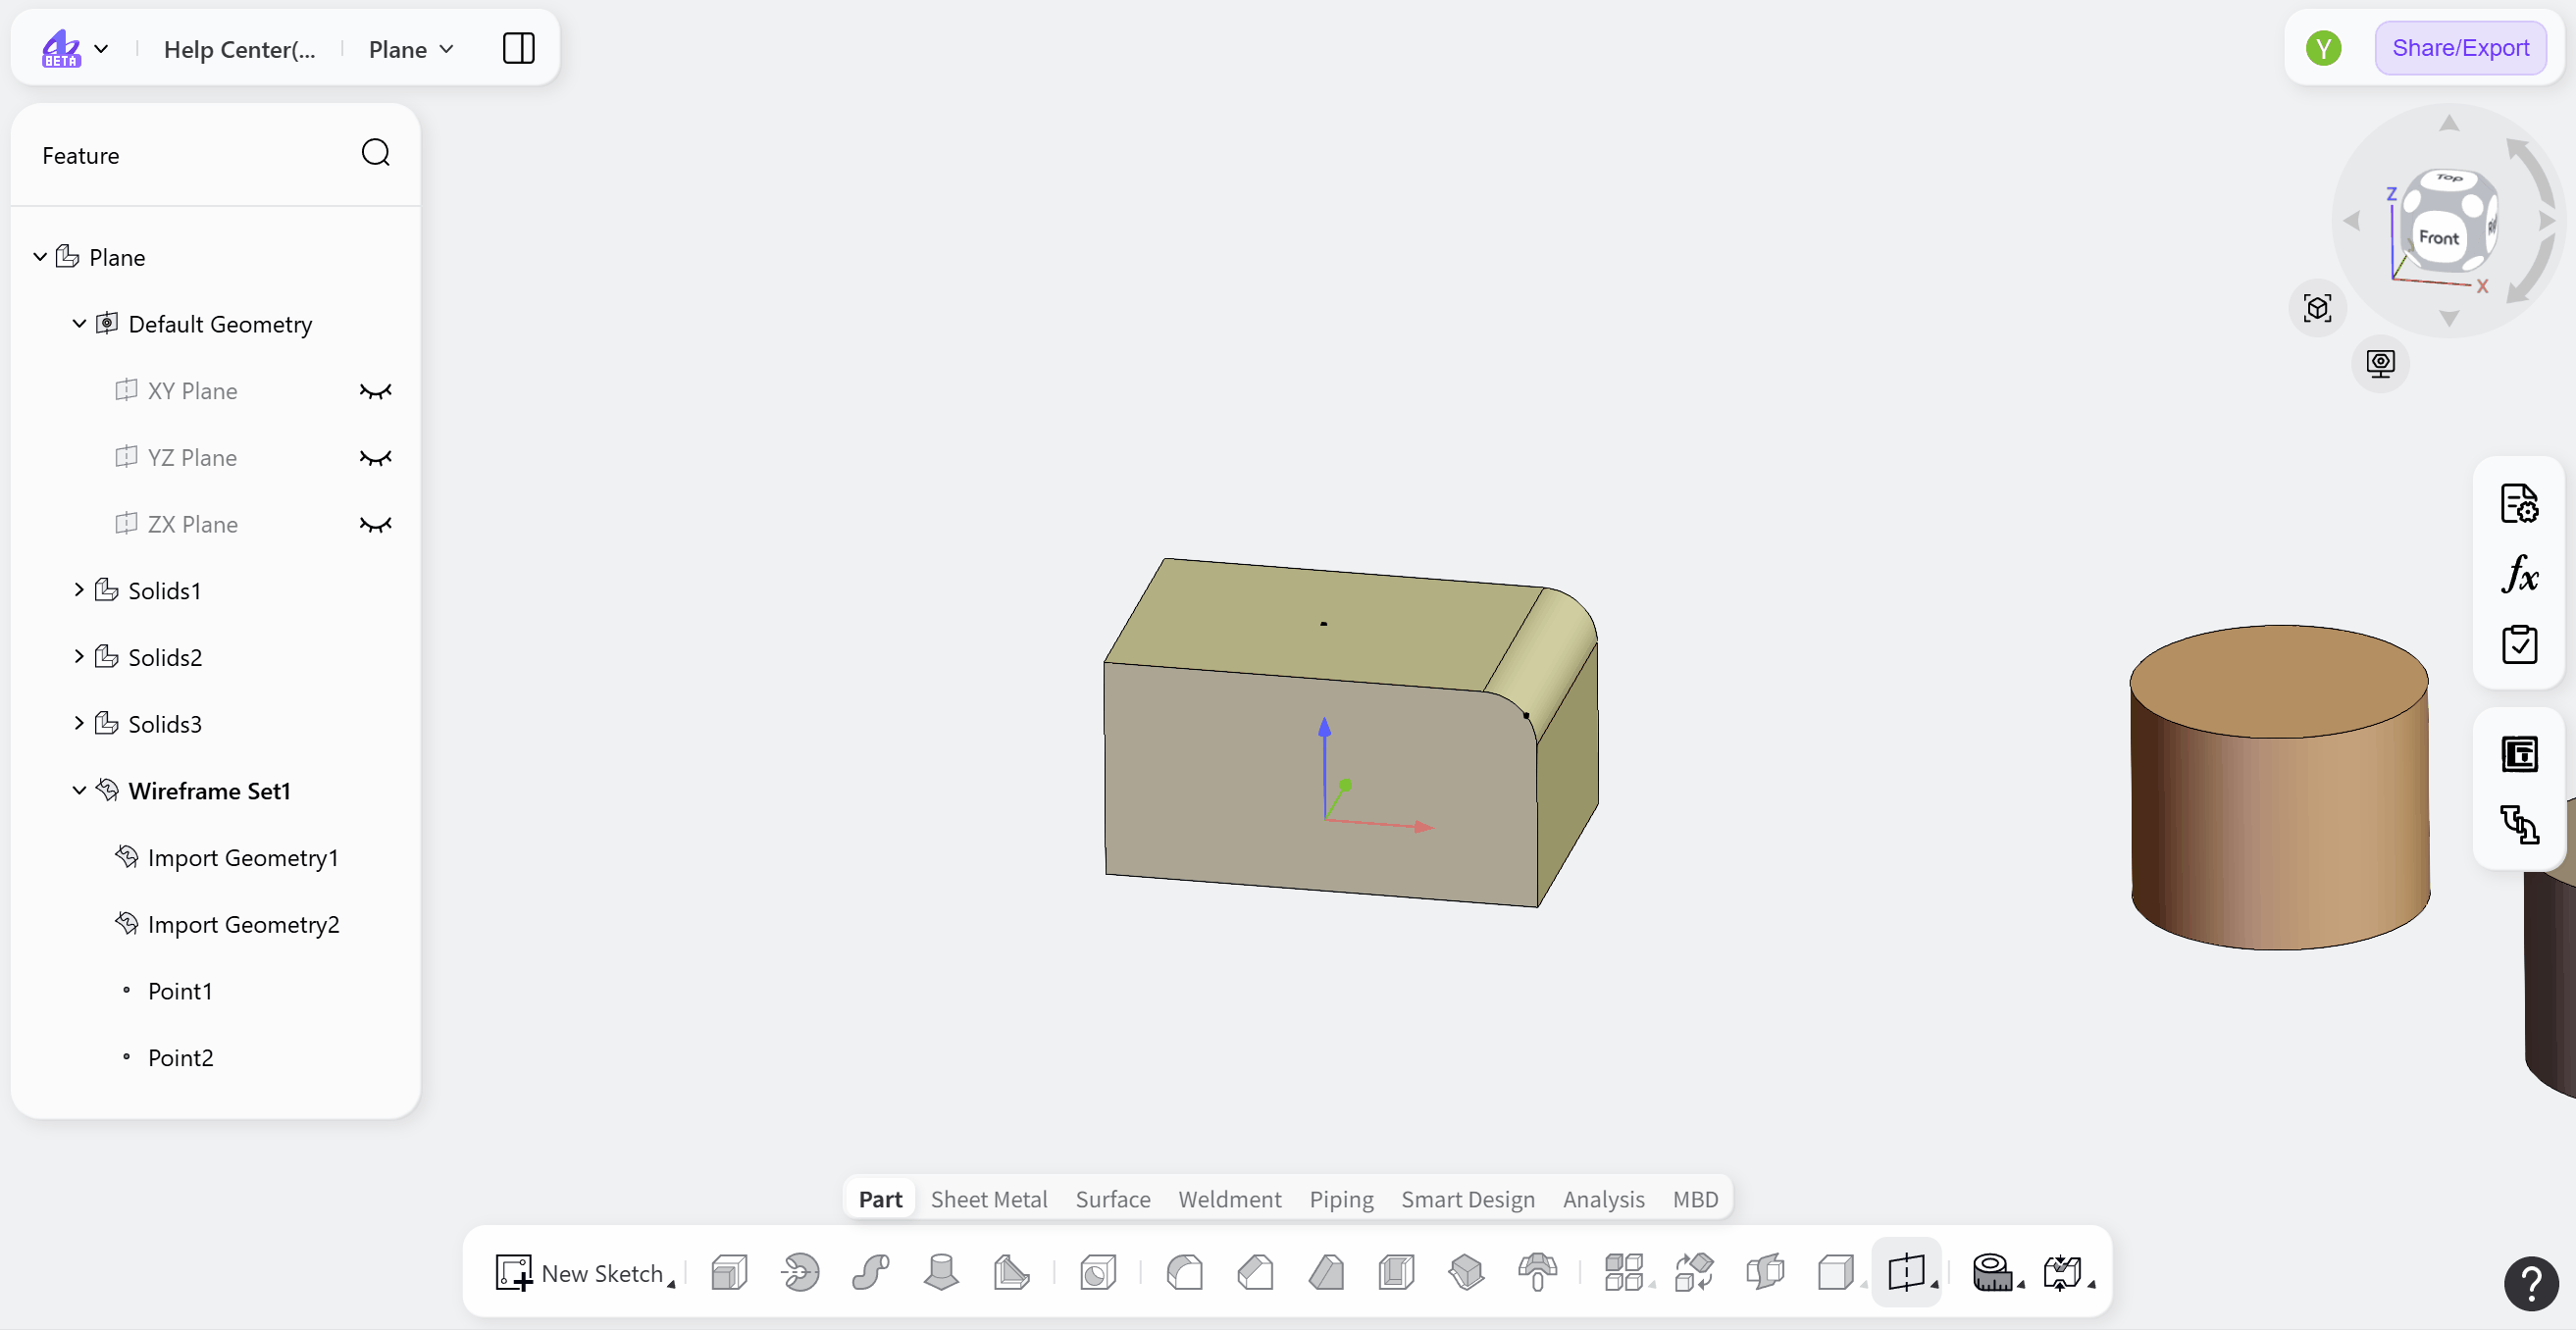Select the reference Plane tool icon
Image resolution: width=2576 pixels, height=1330 pixels.
click(1906, 1273)
